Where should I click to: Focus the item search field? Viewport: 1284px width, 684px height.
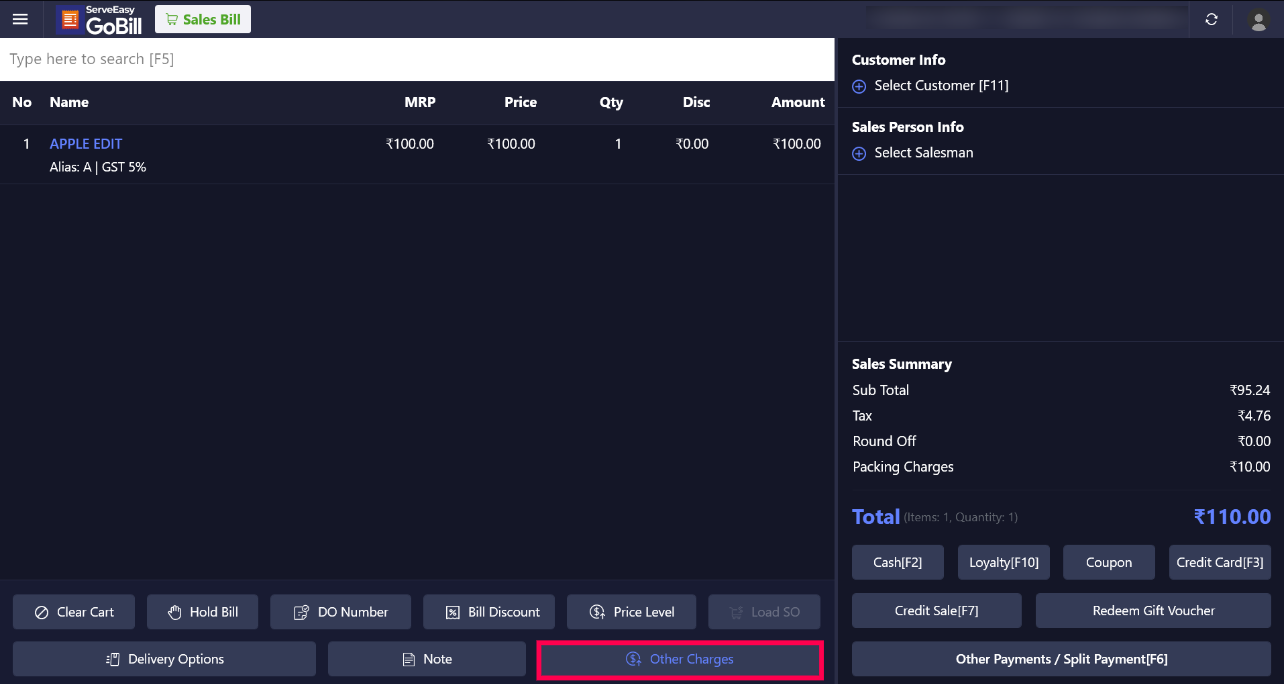pyautogui.click(x=417, y=59)
